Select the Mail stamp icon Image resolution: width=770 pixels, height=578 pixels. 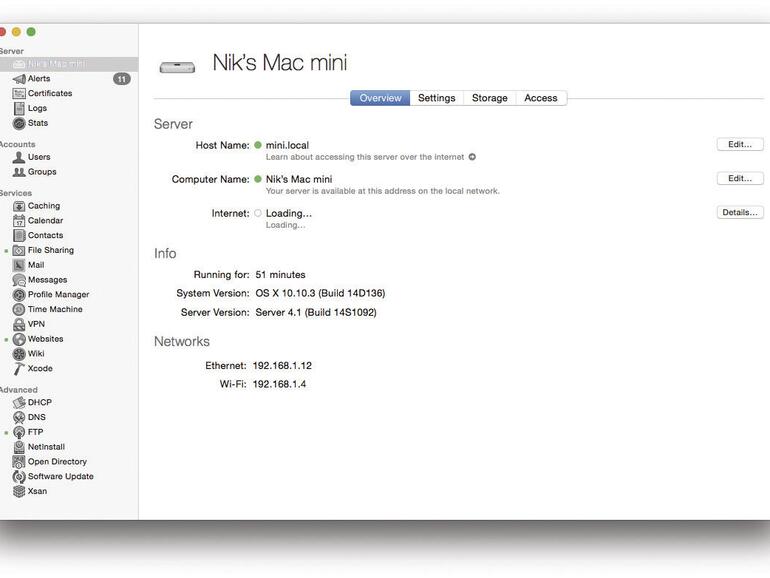(19, 265)
